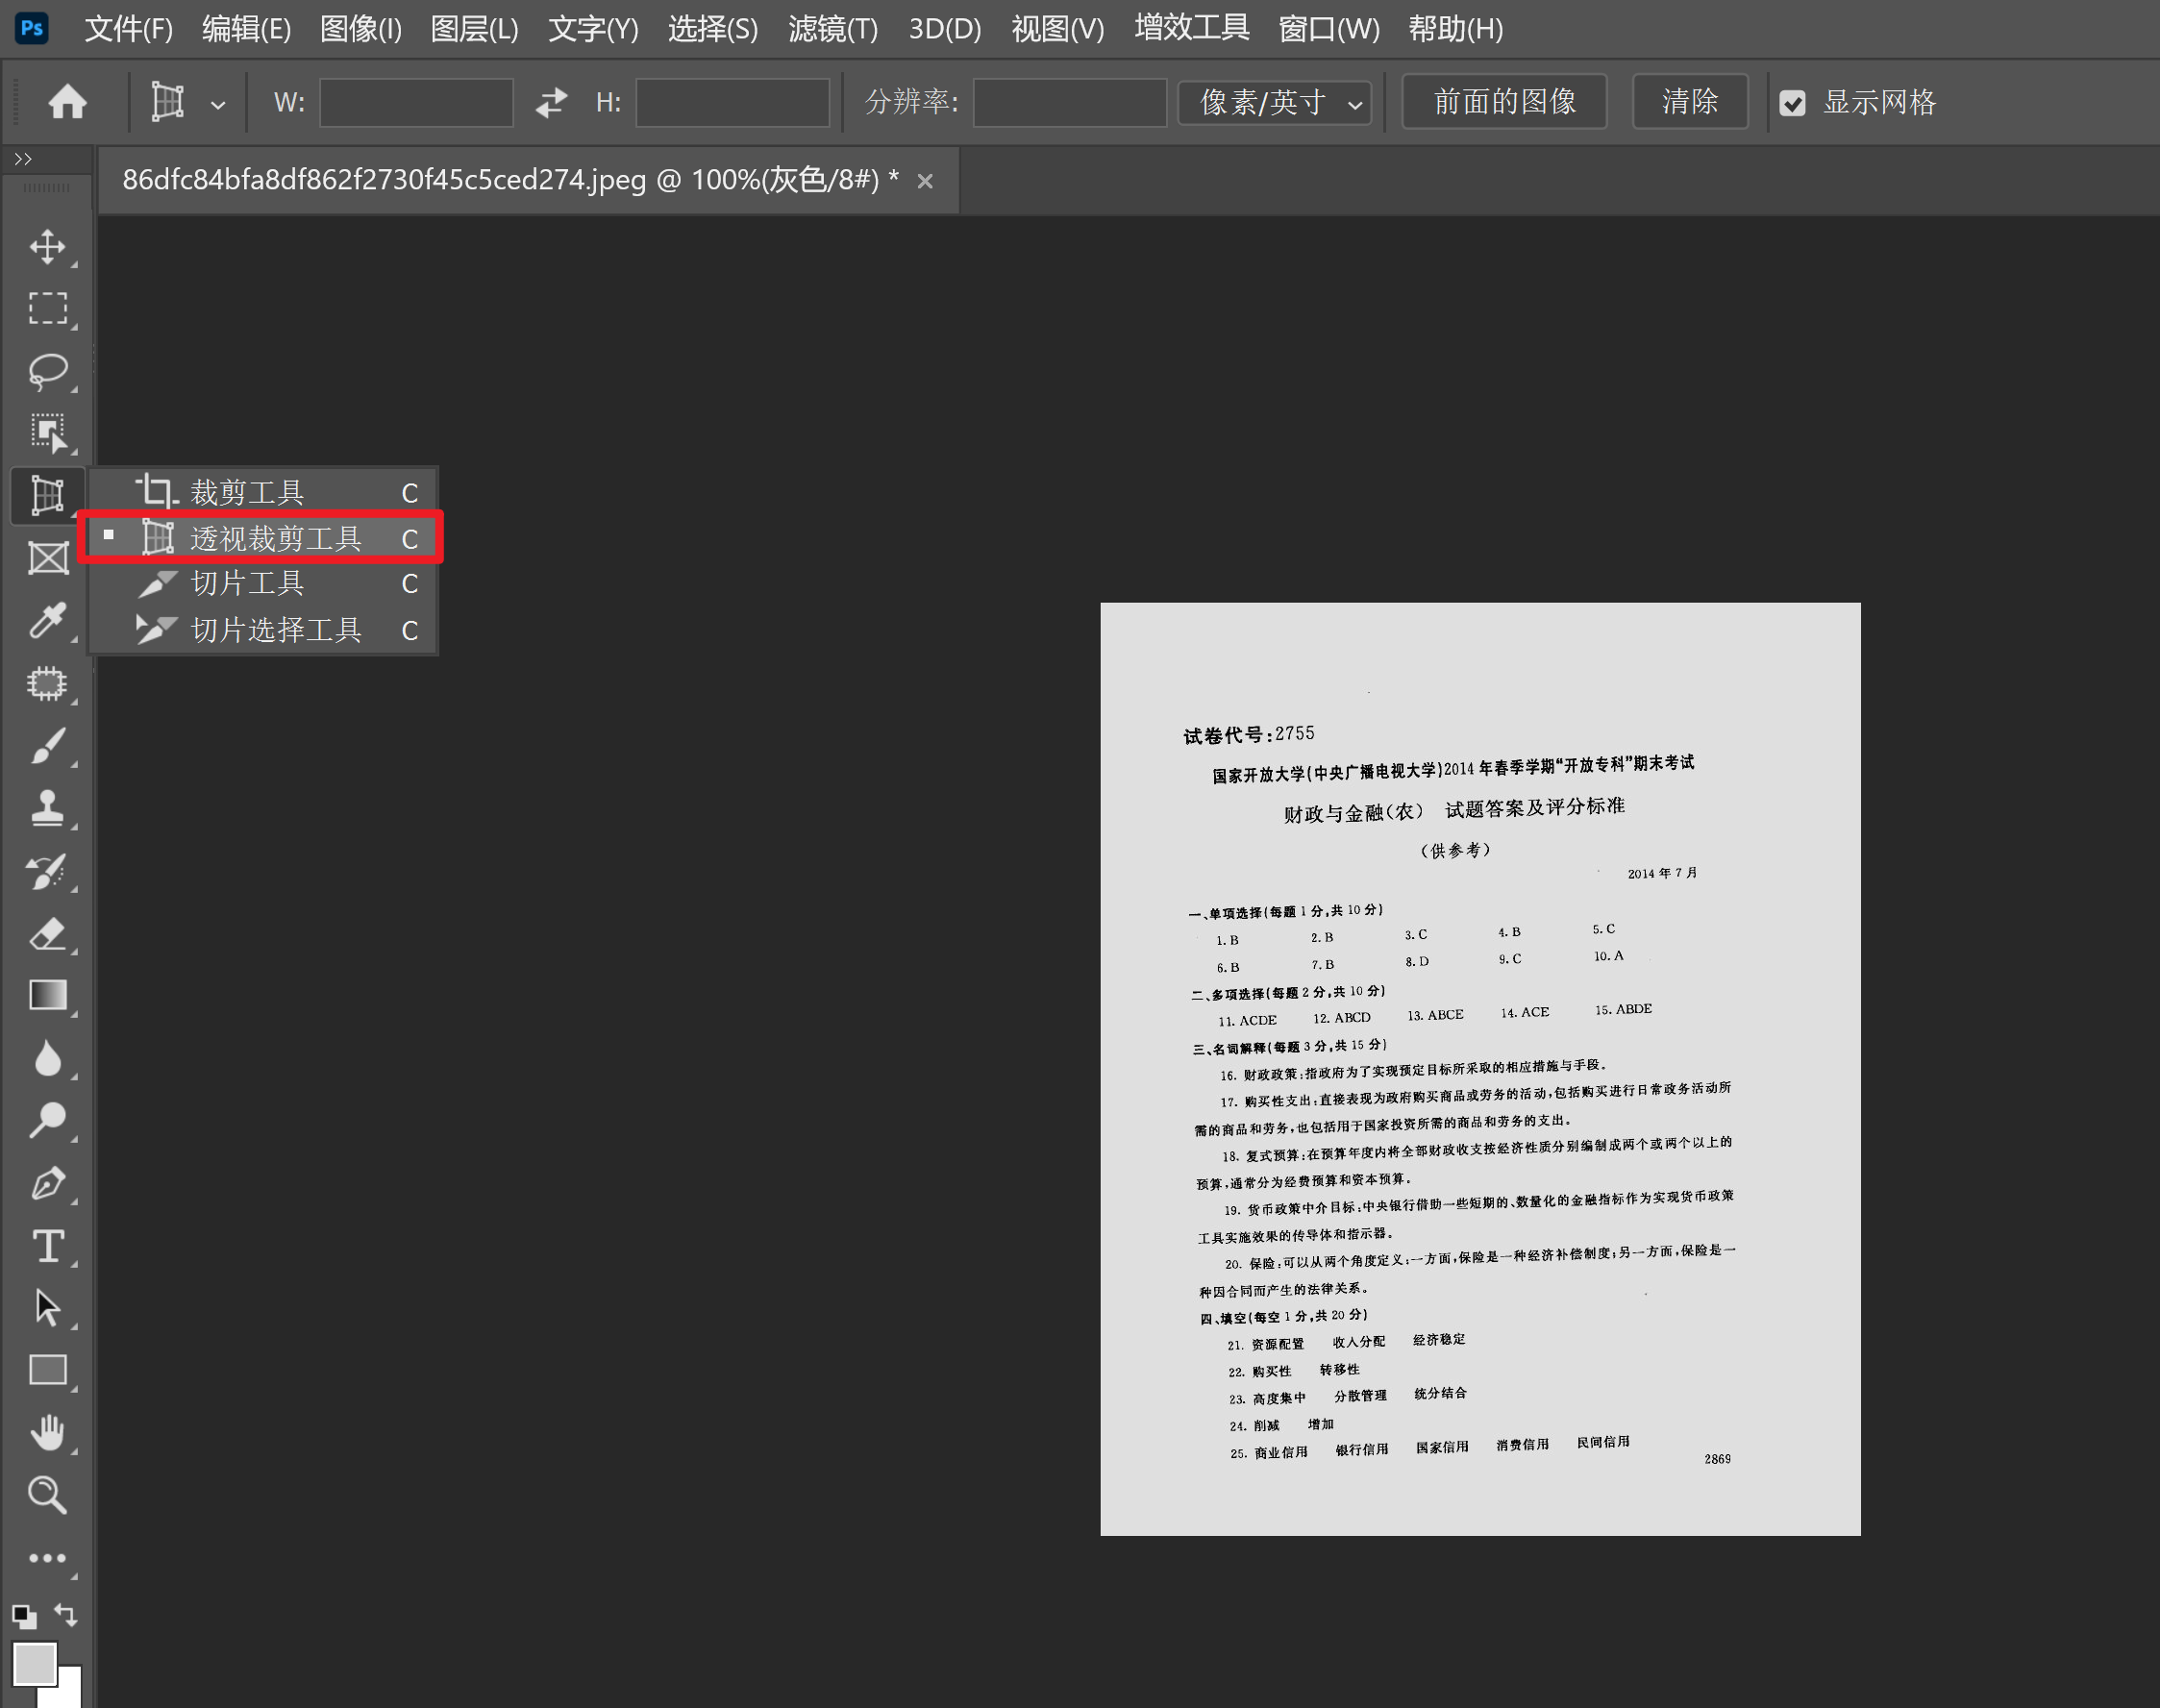Select the Zoom magnifier tool
The width and height of the screenshot is (2160, 1708).
tap(47, 1495)
